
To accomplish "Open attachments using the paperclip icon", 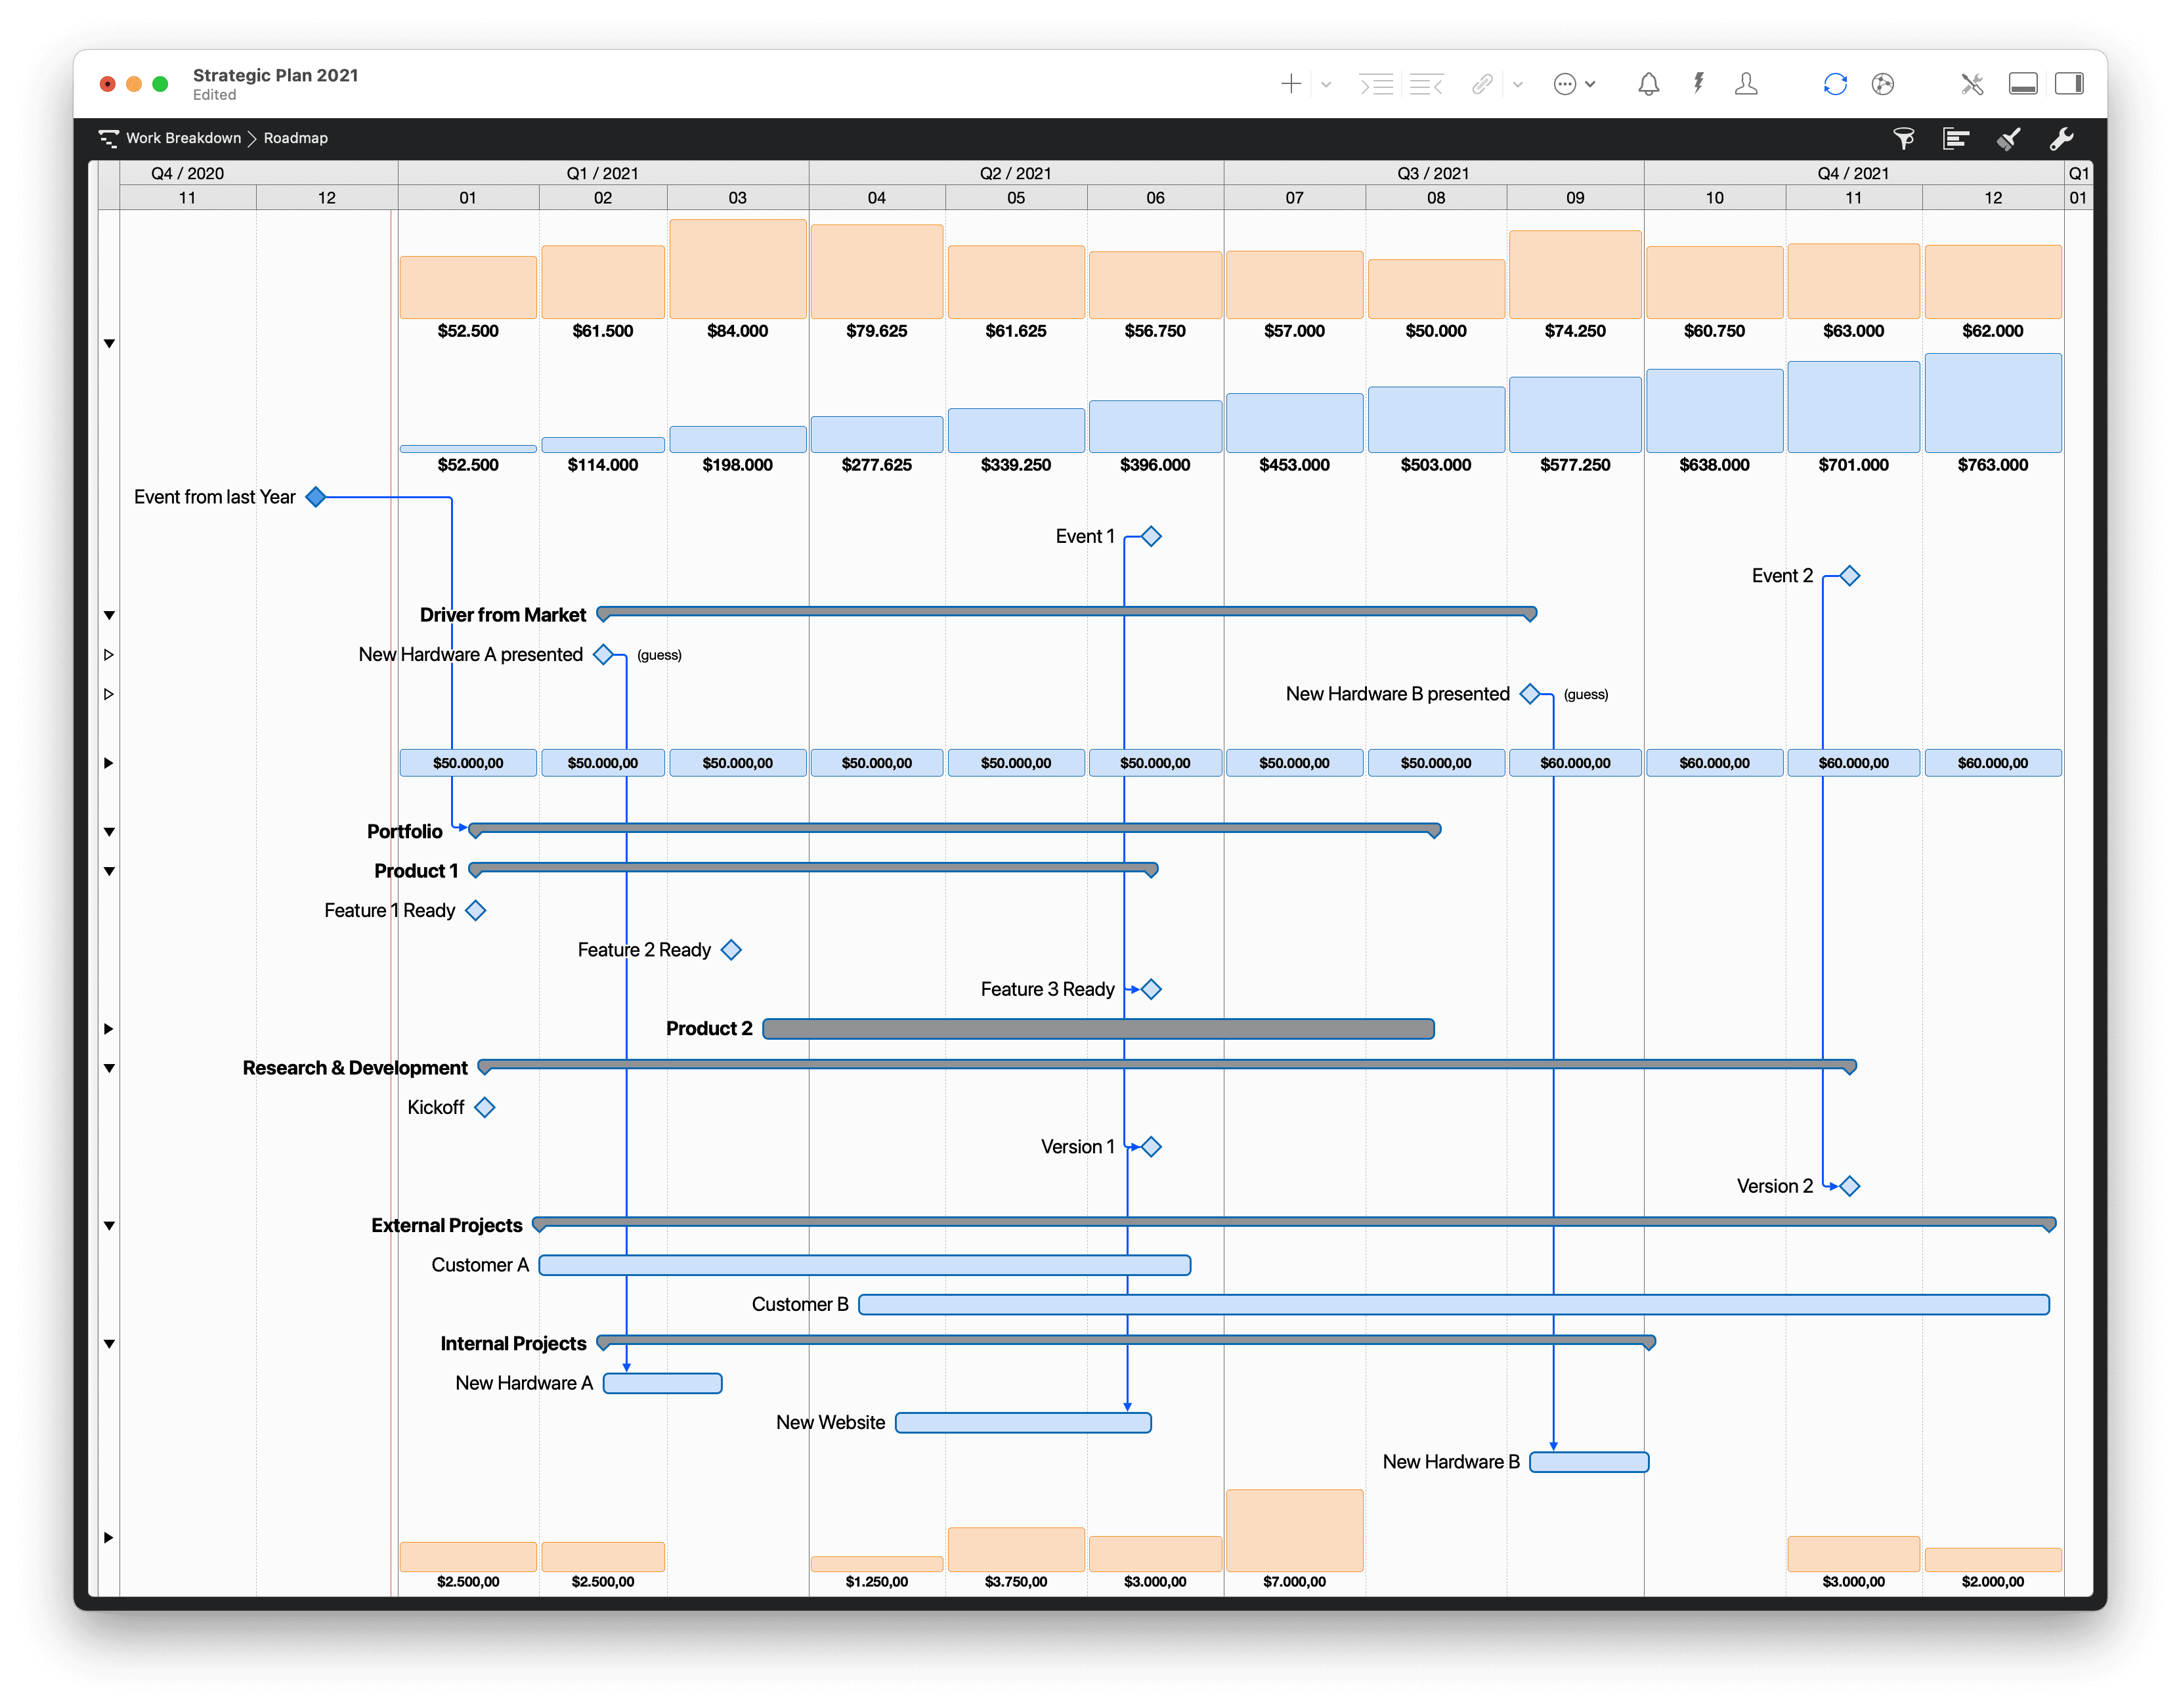I will (1484, 84).
